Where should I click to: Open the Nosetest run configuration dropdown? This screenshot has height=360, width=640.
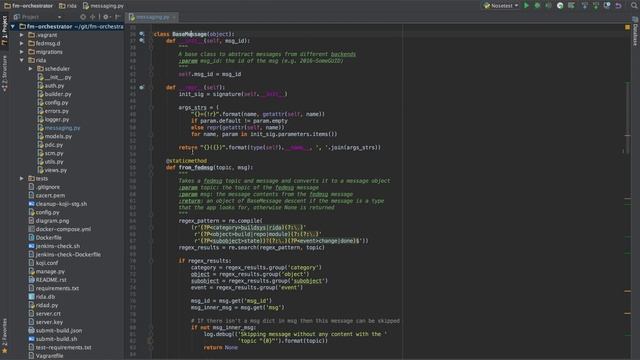(x=501, y=6)
